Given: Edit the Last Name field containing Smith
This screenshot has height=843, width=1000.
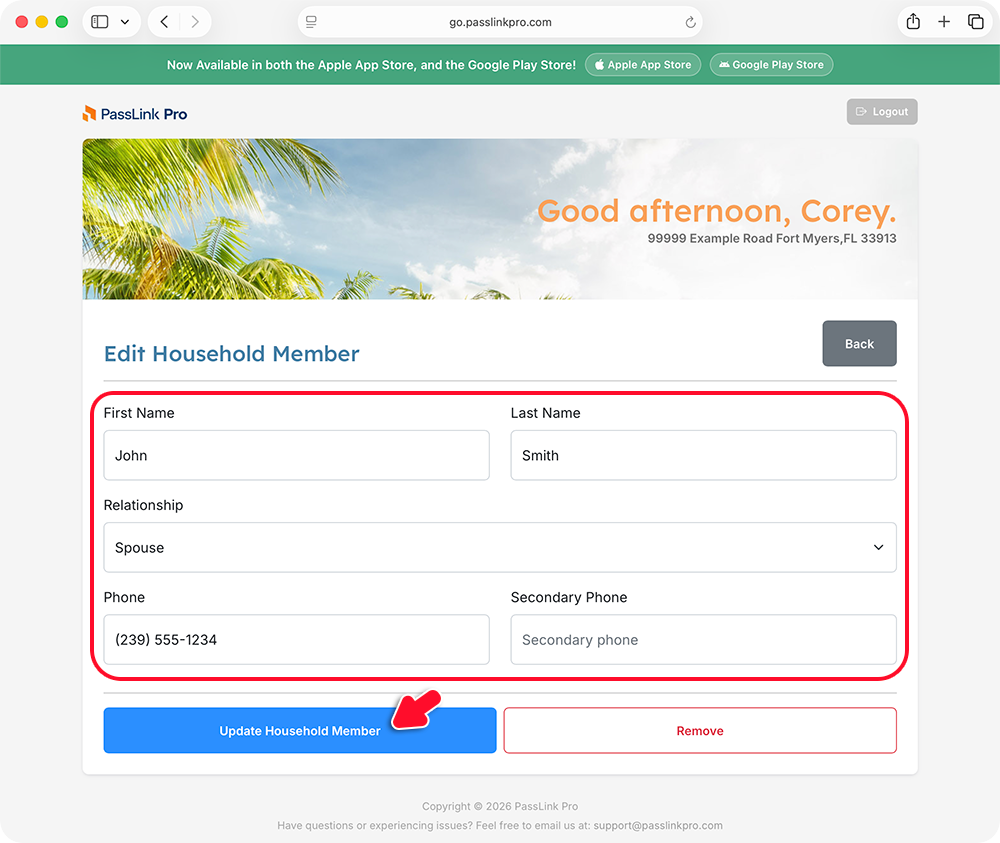Looking at the screenshot, I should [x=703, y=455].
